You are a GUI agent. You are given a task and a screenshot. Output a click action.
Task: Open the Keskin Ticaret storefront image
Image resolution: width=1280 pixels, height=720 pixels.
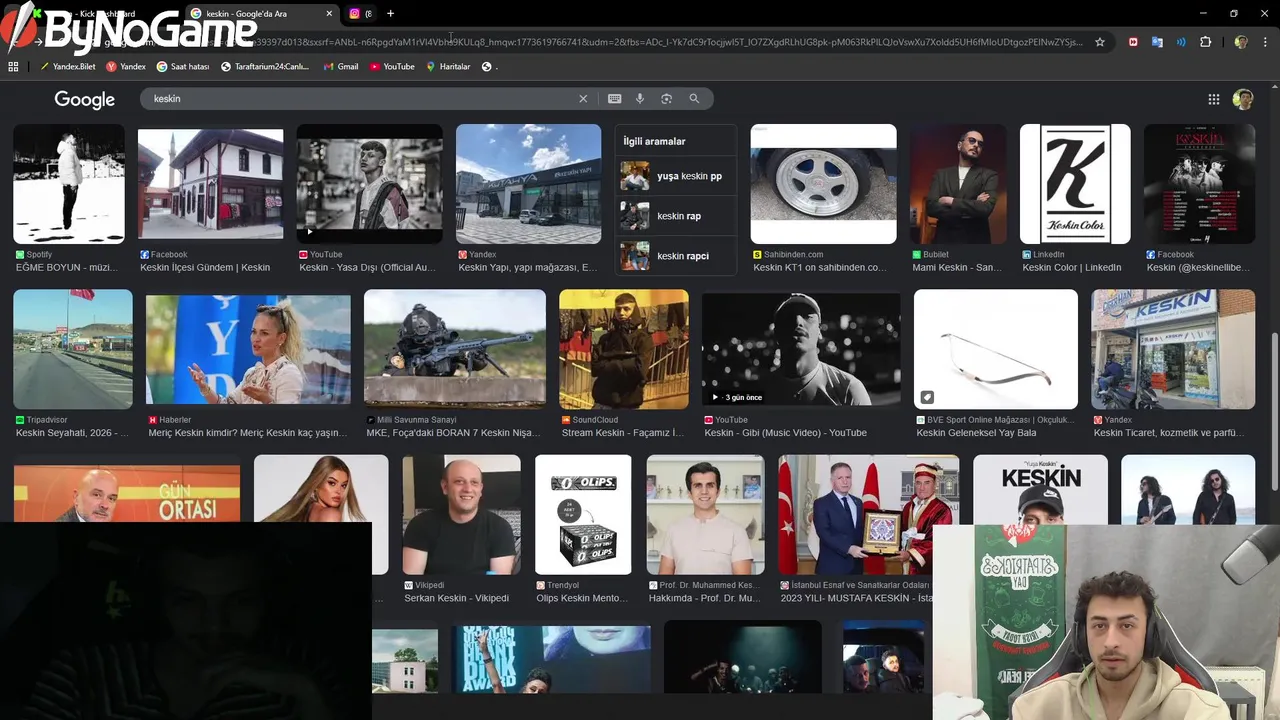1173,349
